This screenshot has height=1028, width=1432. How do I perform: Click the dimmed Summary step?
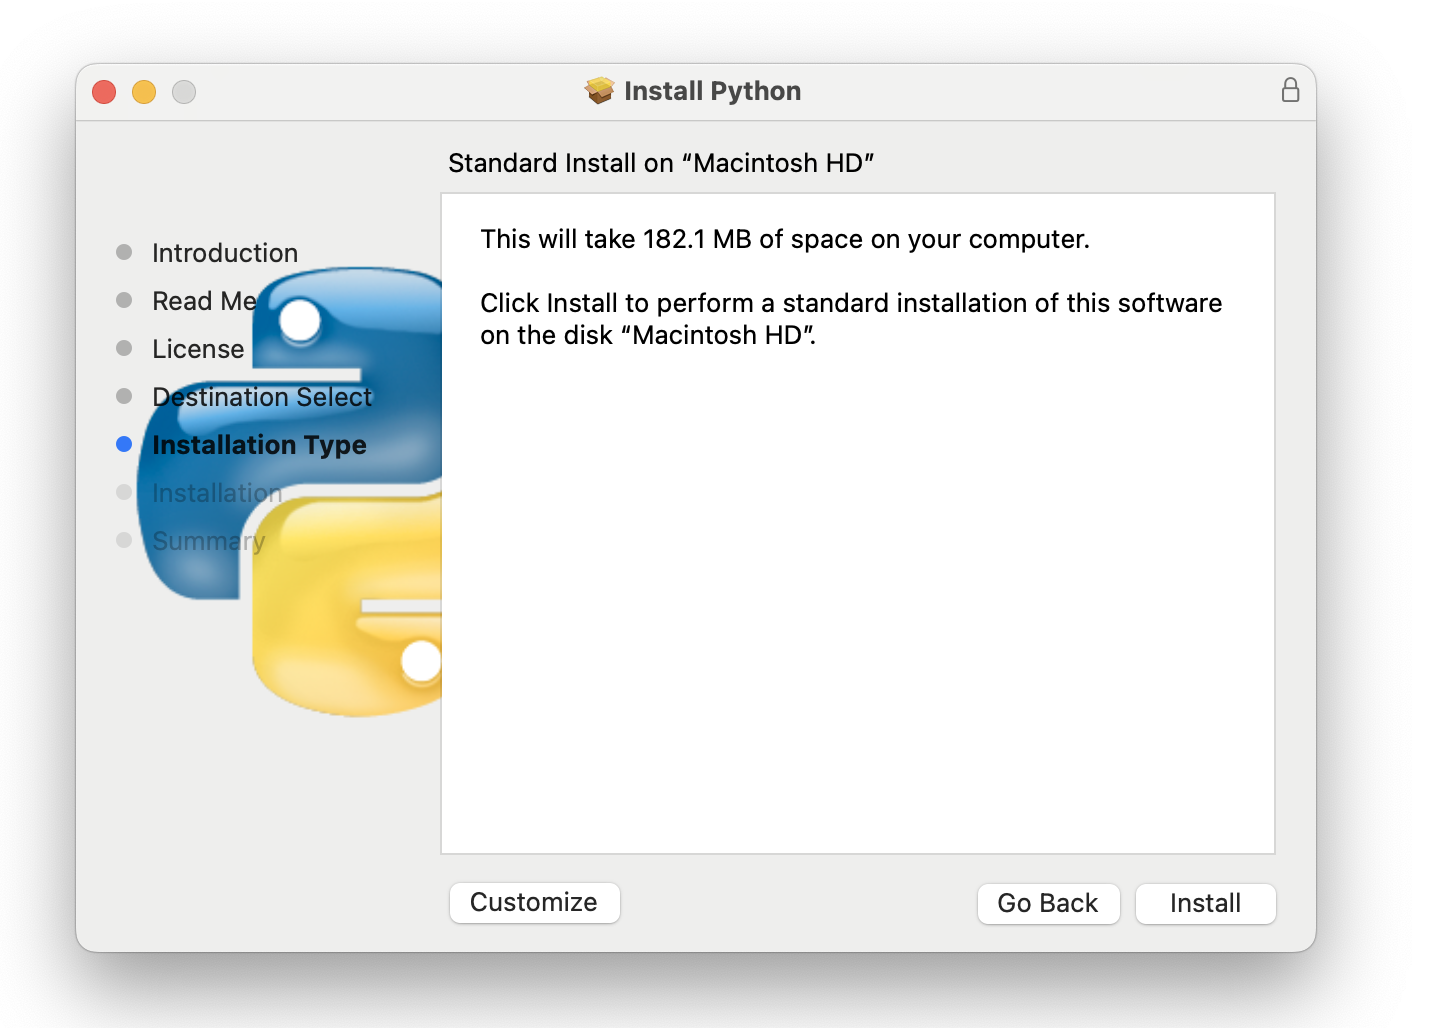click(208, 541)
